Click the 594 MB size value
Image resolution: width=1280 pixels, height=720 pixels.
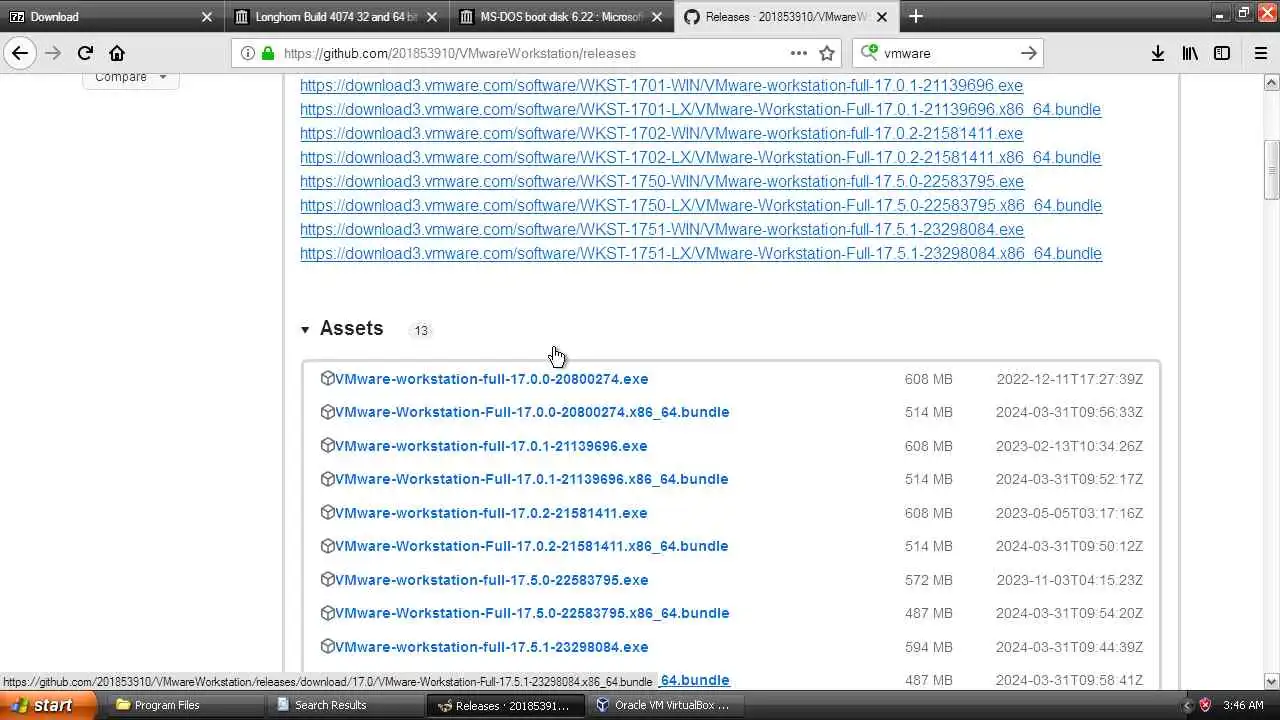click(x=928, y=647)
